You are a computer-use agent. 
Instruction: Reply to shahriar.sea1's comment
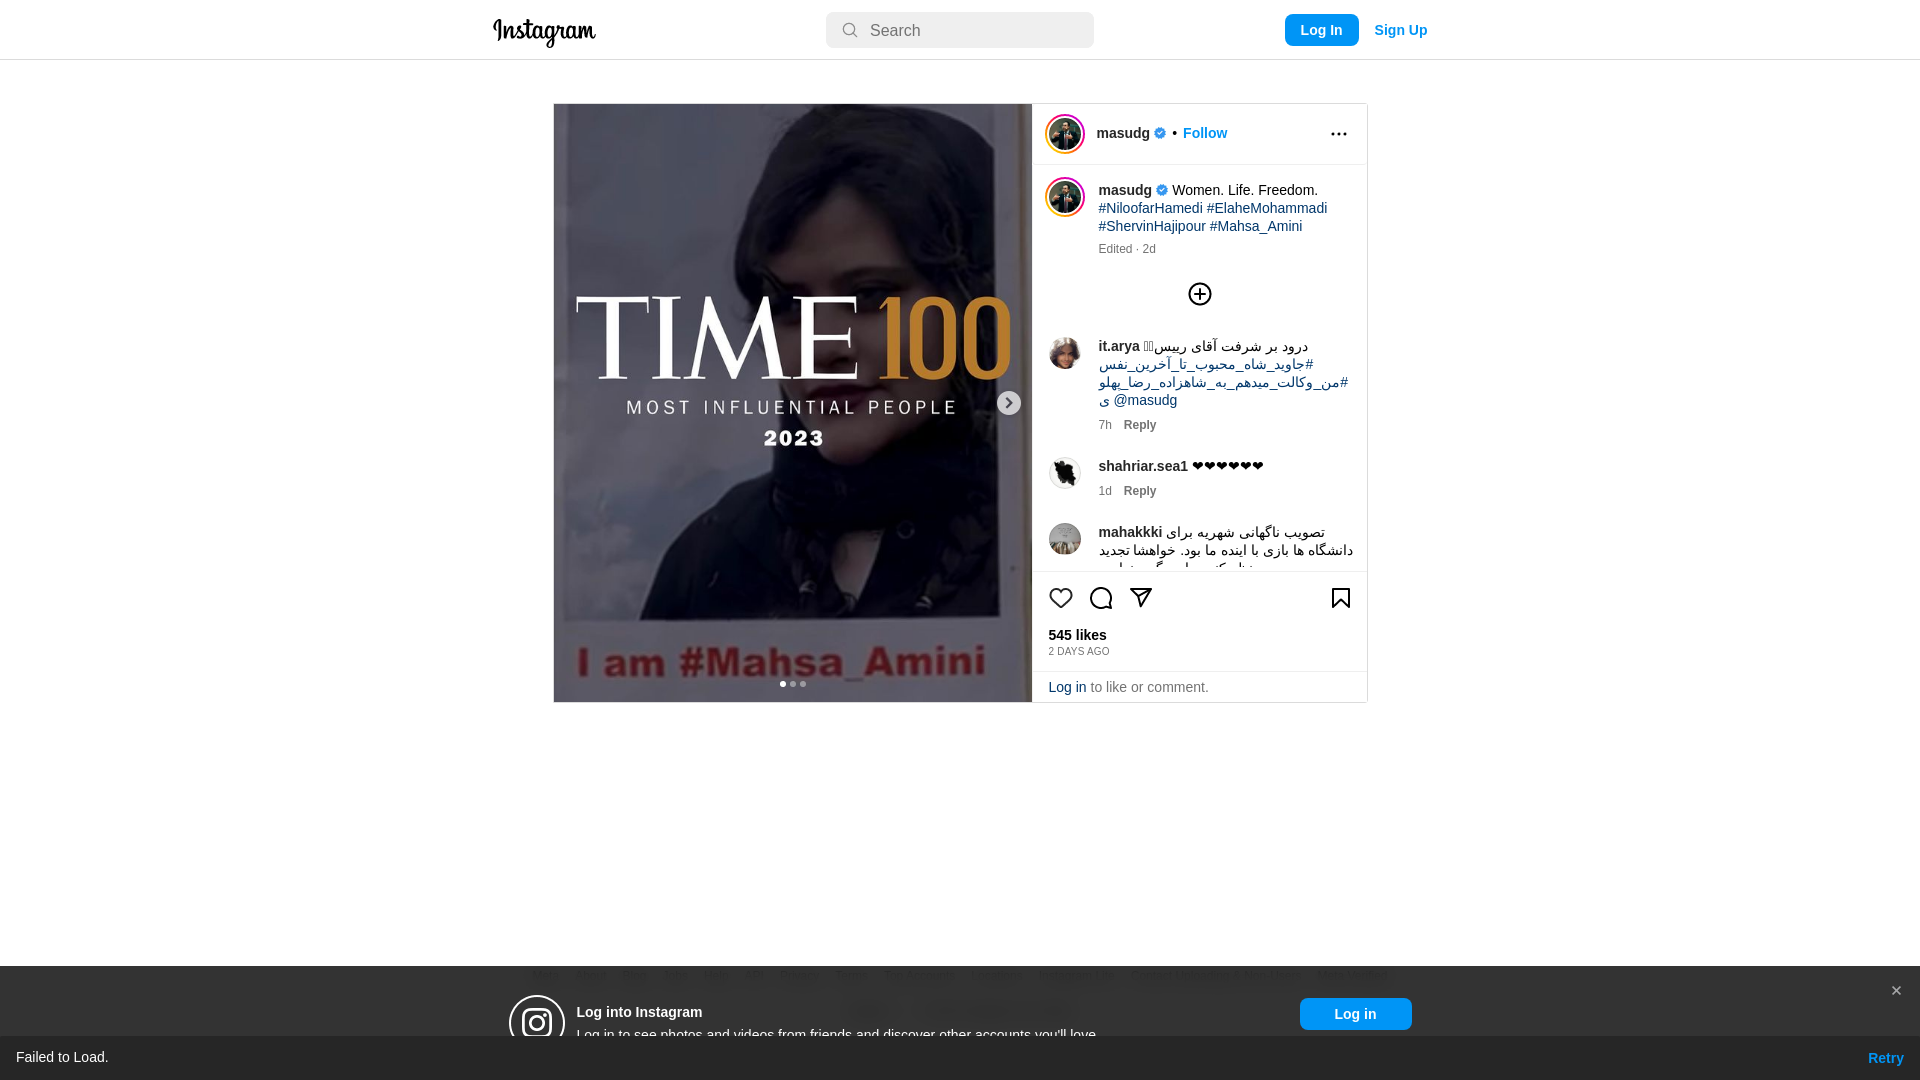point(1139,491)
